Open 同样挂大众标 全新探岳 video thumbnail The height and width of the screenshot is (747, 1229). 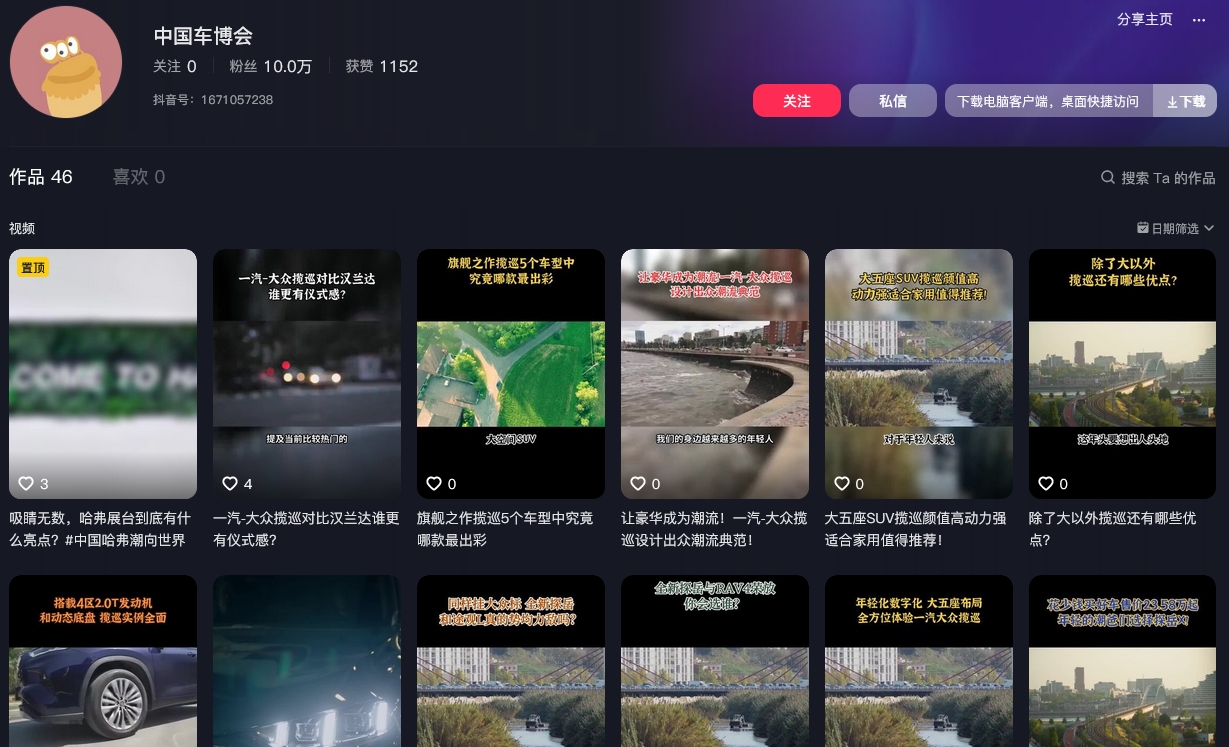pos(511,661)
